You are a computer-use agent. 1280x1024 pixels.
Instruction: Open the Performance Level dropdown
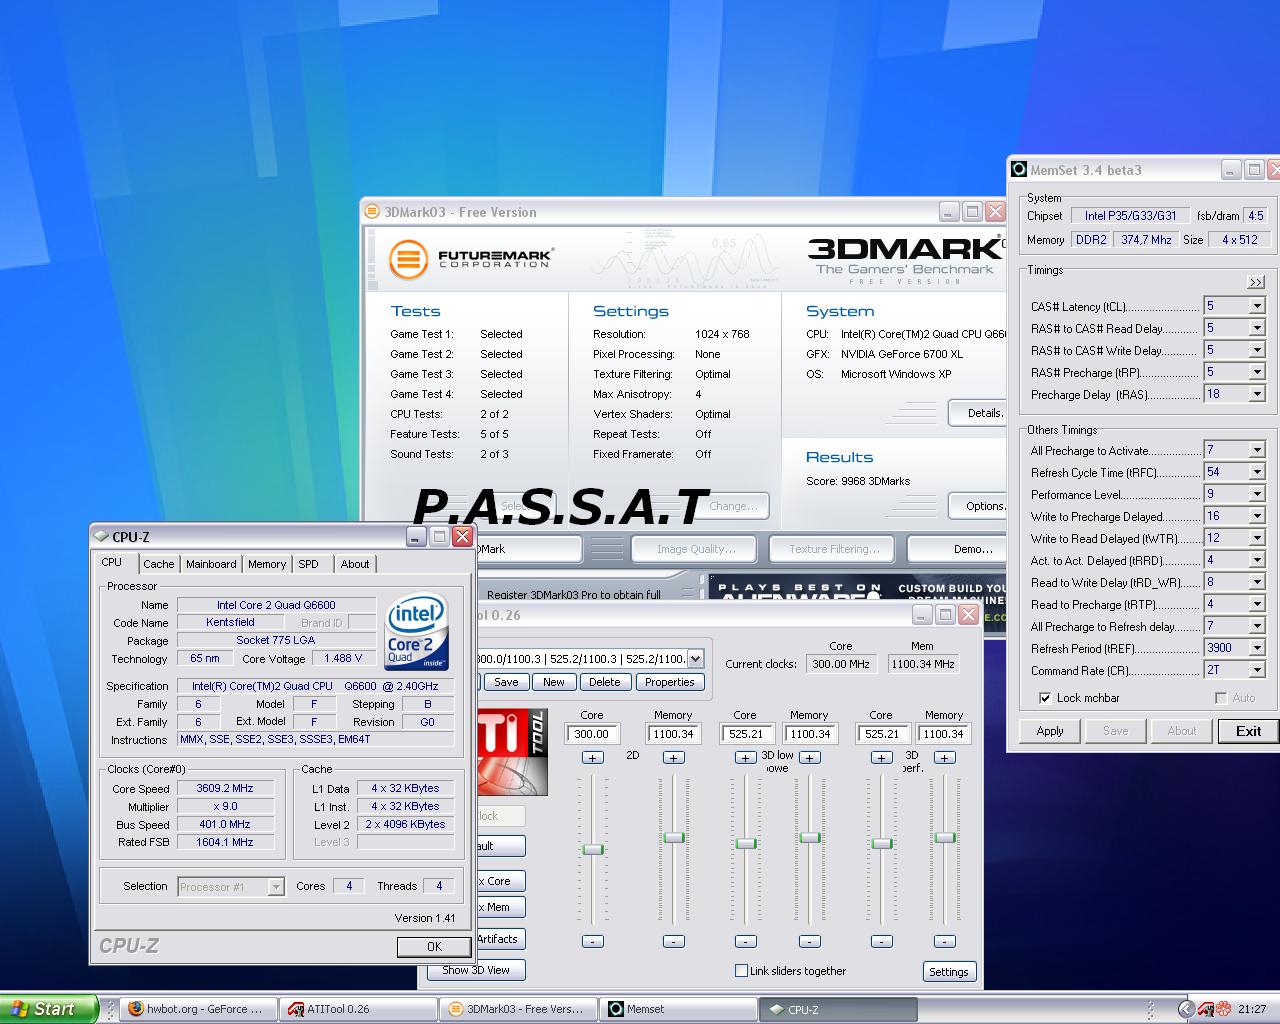pos(1257,494)
